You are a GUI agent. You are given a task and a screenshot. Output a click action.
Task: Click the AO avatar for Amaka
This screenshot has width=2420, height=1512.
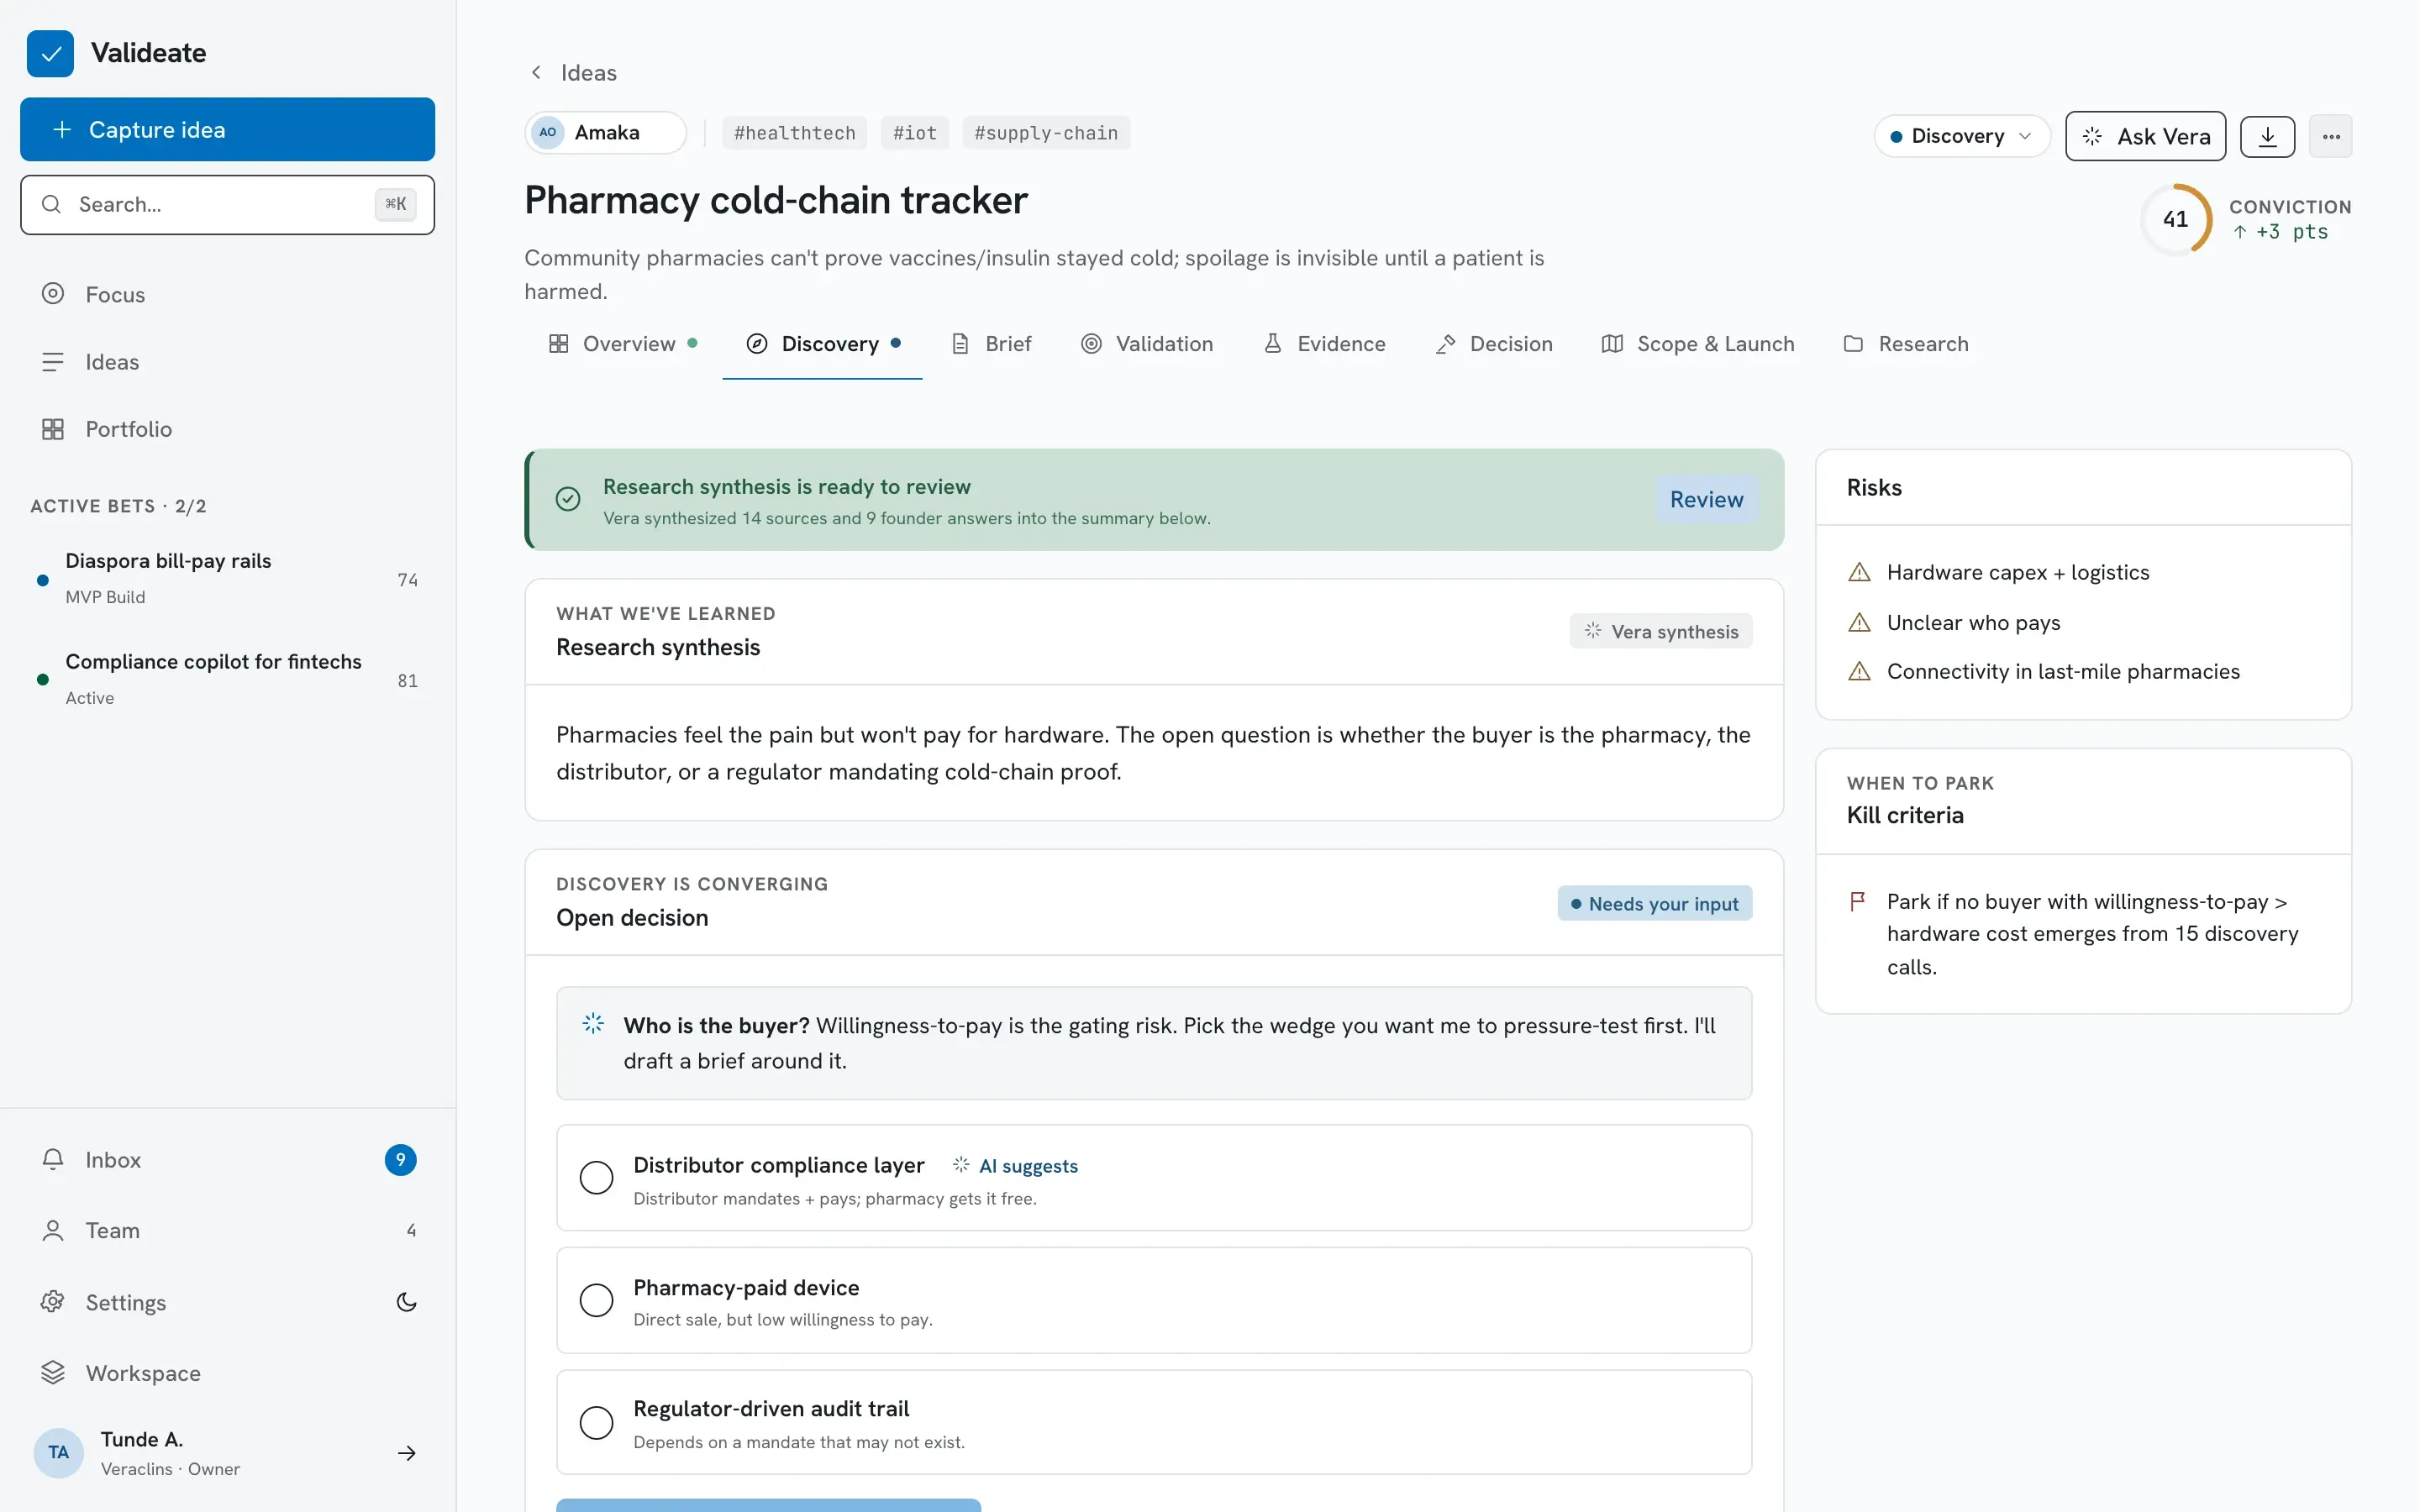click(548, 132)
